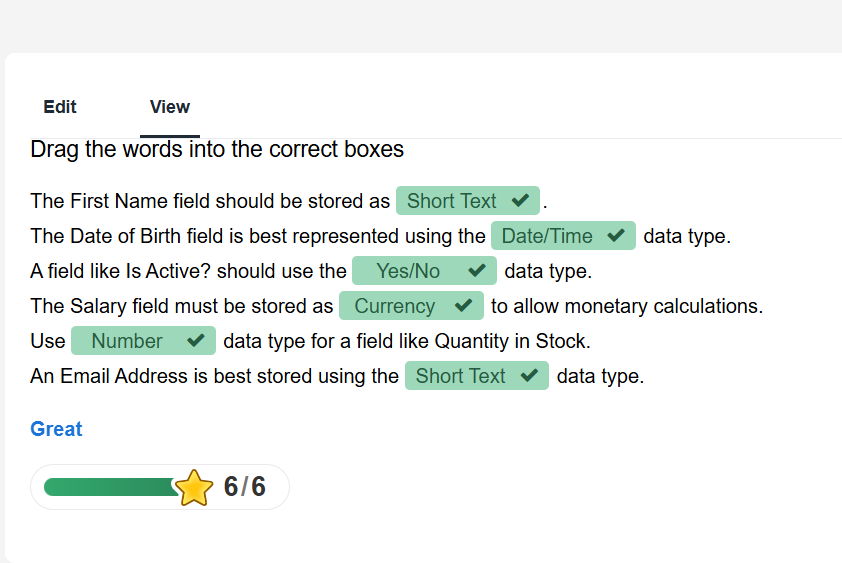Select the Date/Time answer box
This screenshot has height=563, width=842.
coord(547,236)
